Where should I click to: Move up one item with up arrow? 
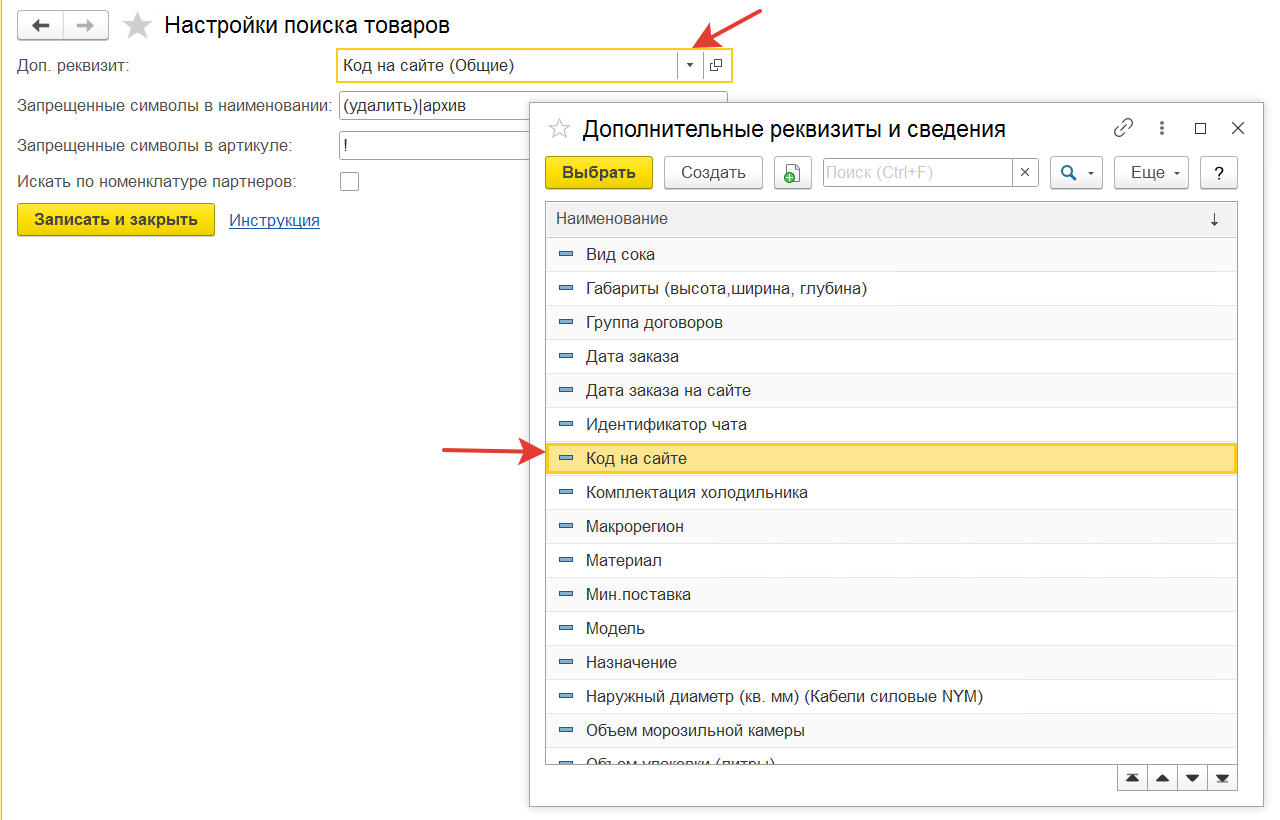1162,778
